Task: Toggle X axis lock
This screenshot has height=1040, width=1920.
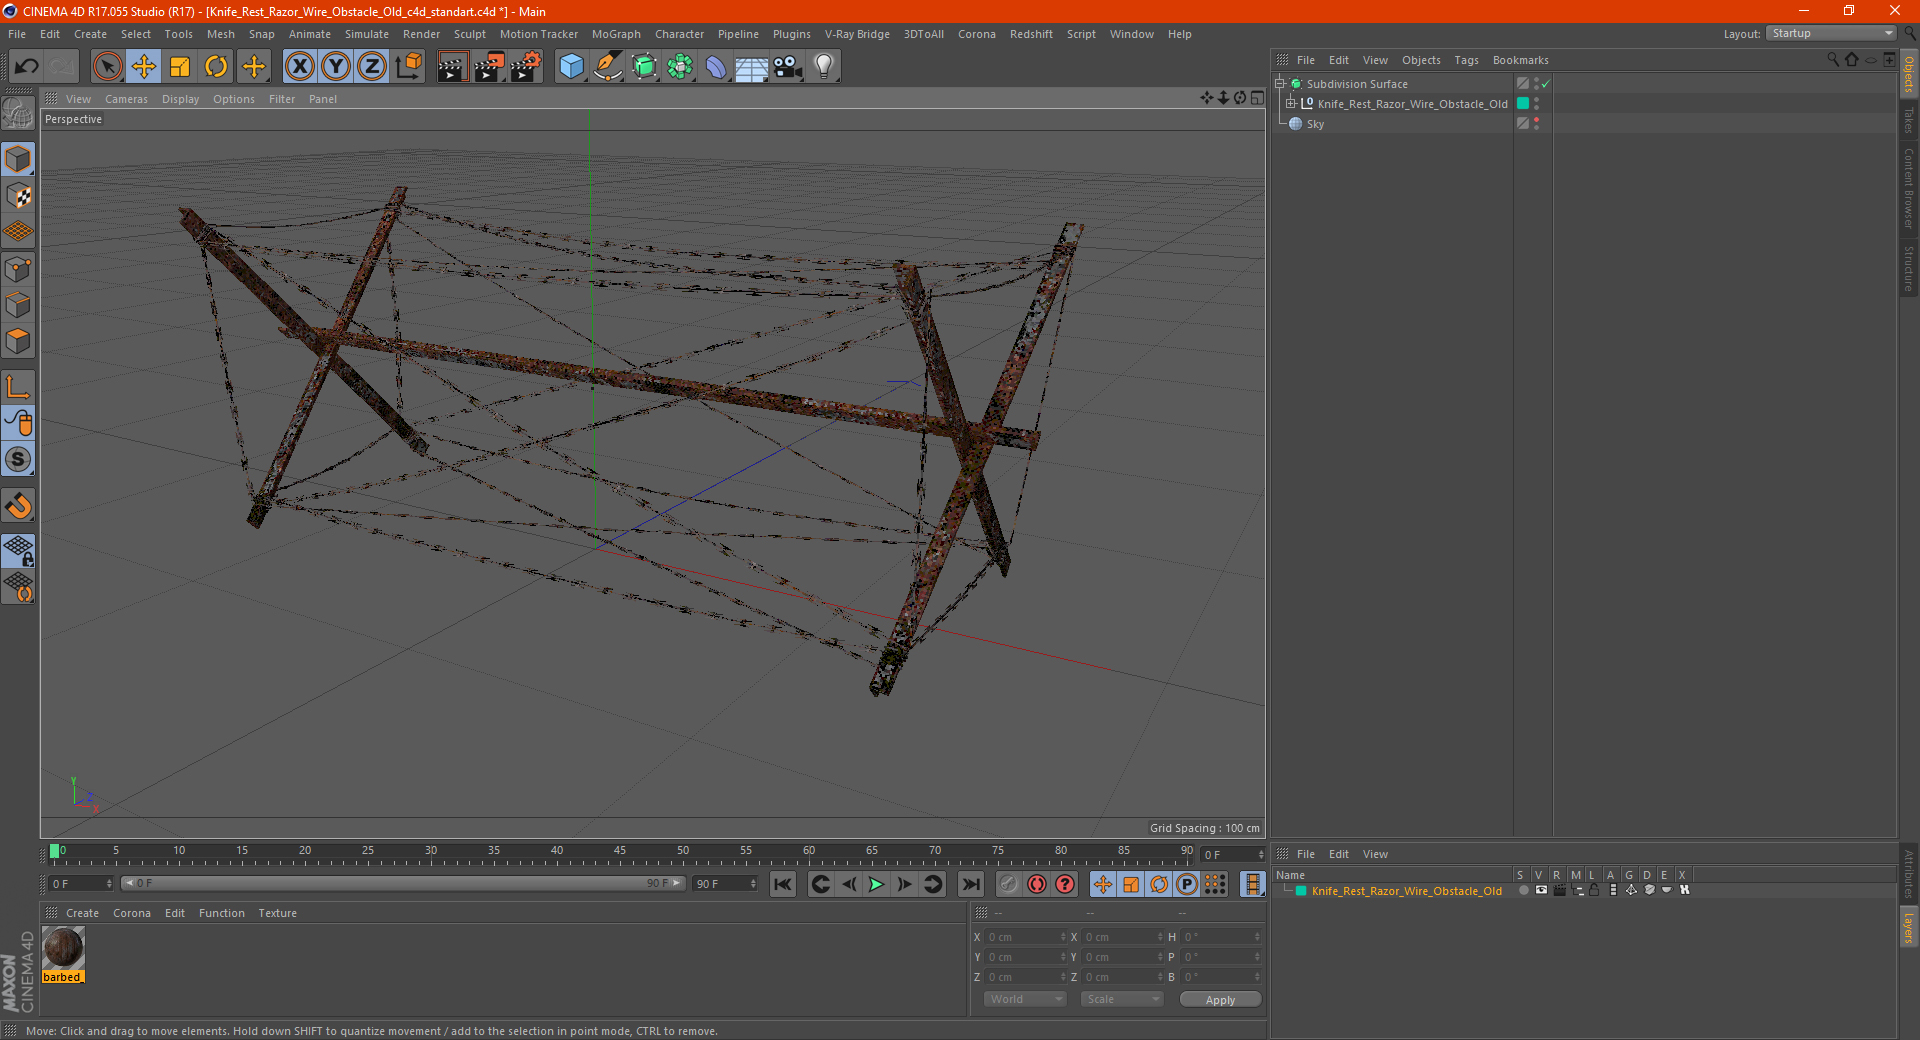Action: pos(299,67)
